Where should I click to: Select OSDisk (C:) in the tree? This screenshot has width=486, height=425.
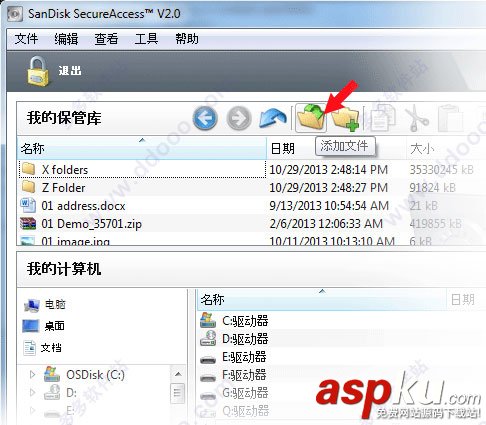point(95,375)
